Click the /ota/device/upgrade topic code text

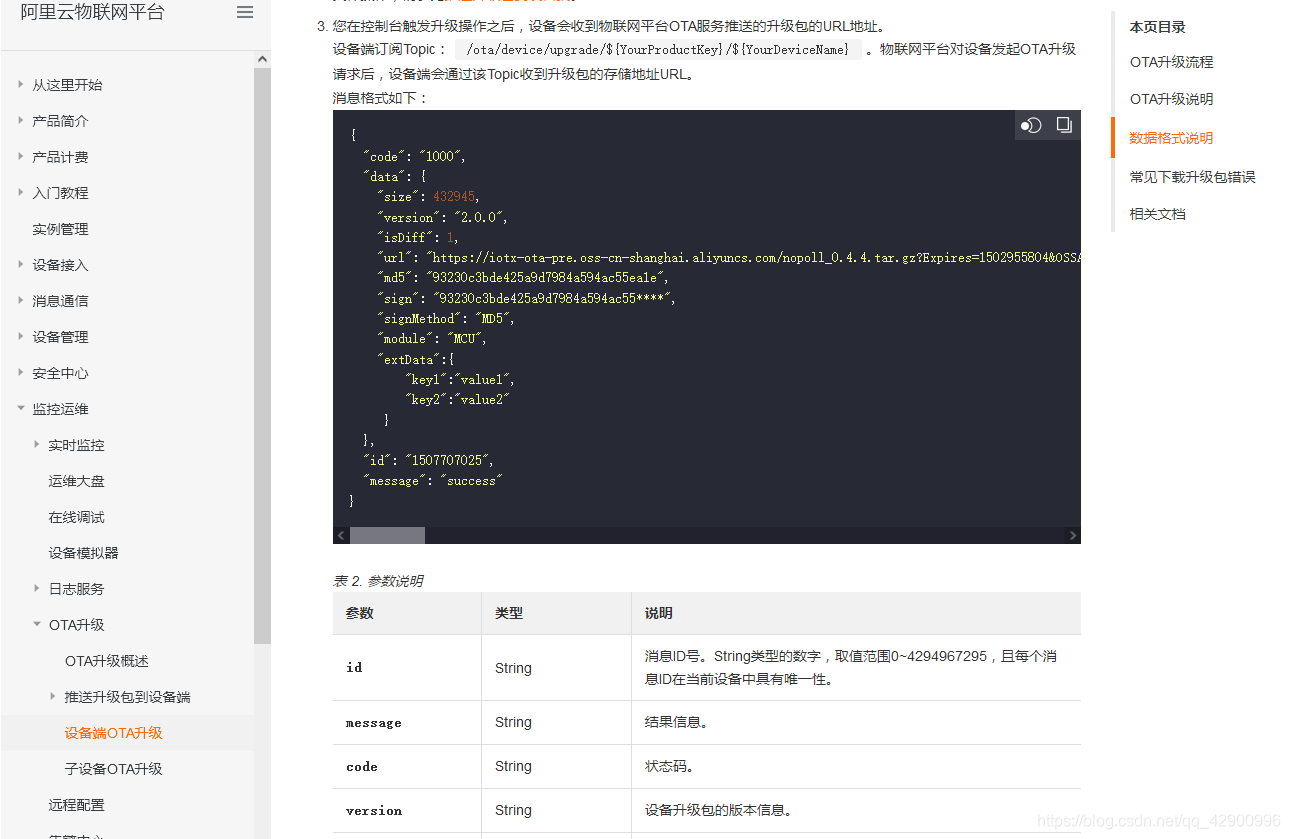(x=657, y=50)
